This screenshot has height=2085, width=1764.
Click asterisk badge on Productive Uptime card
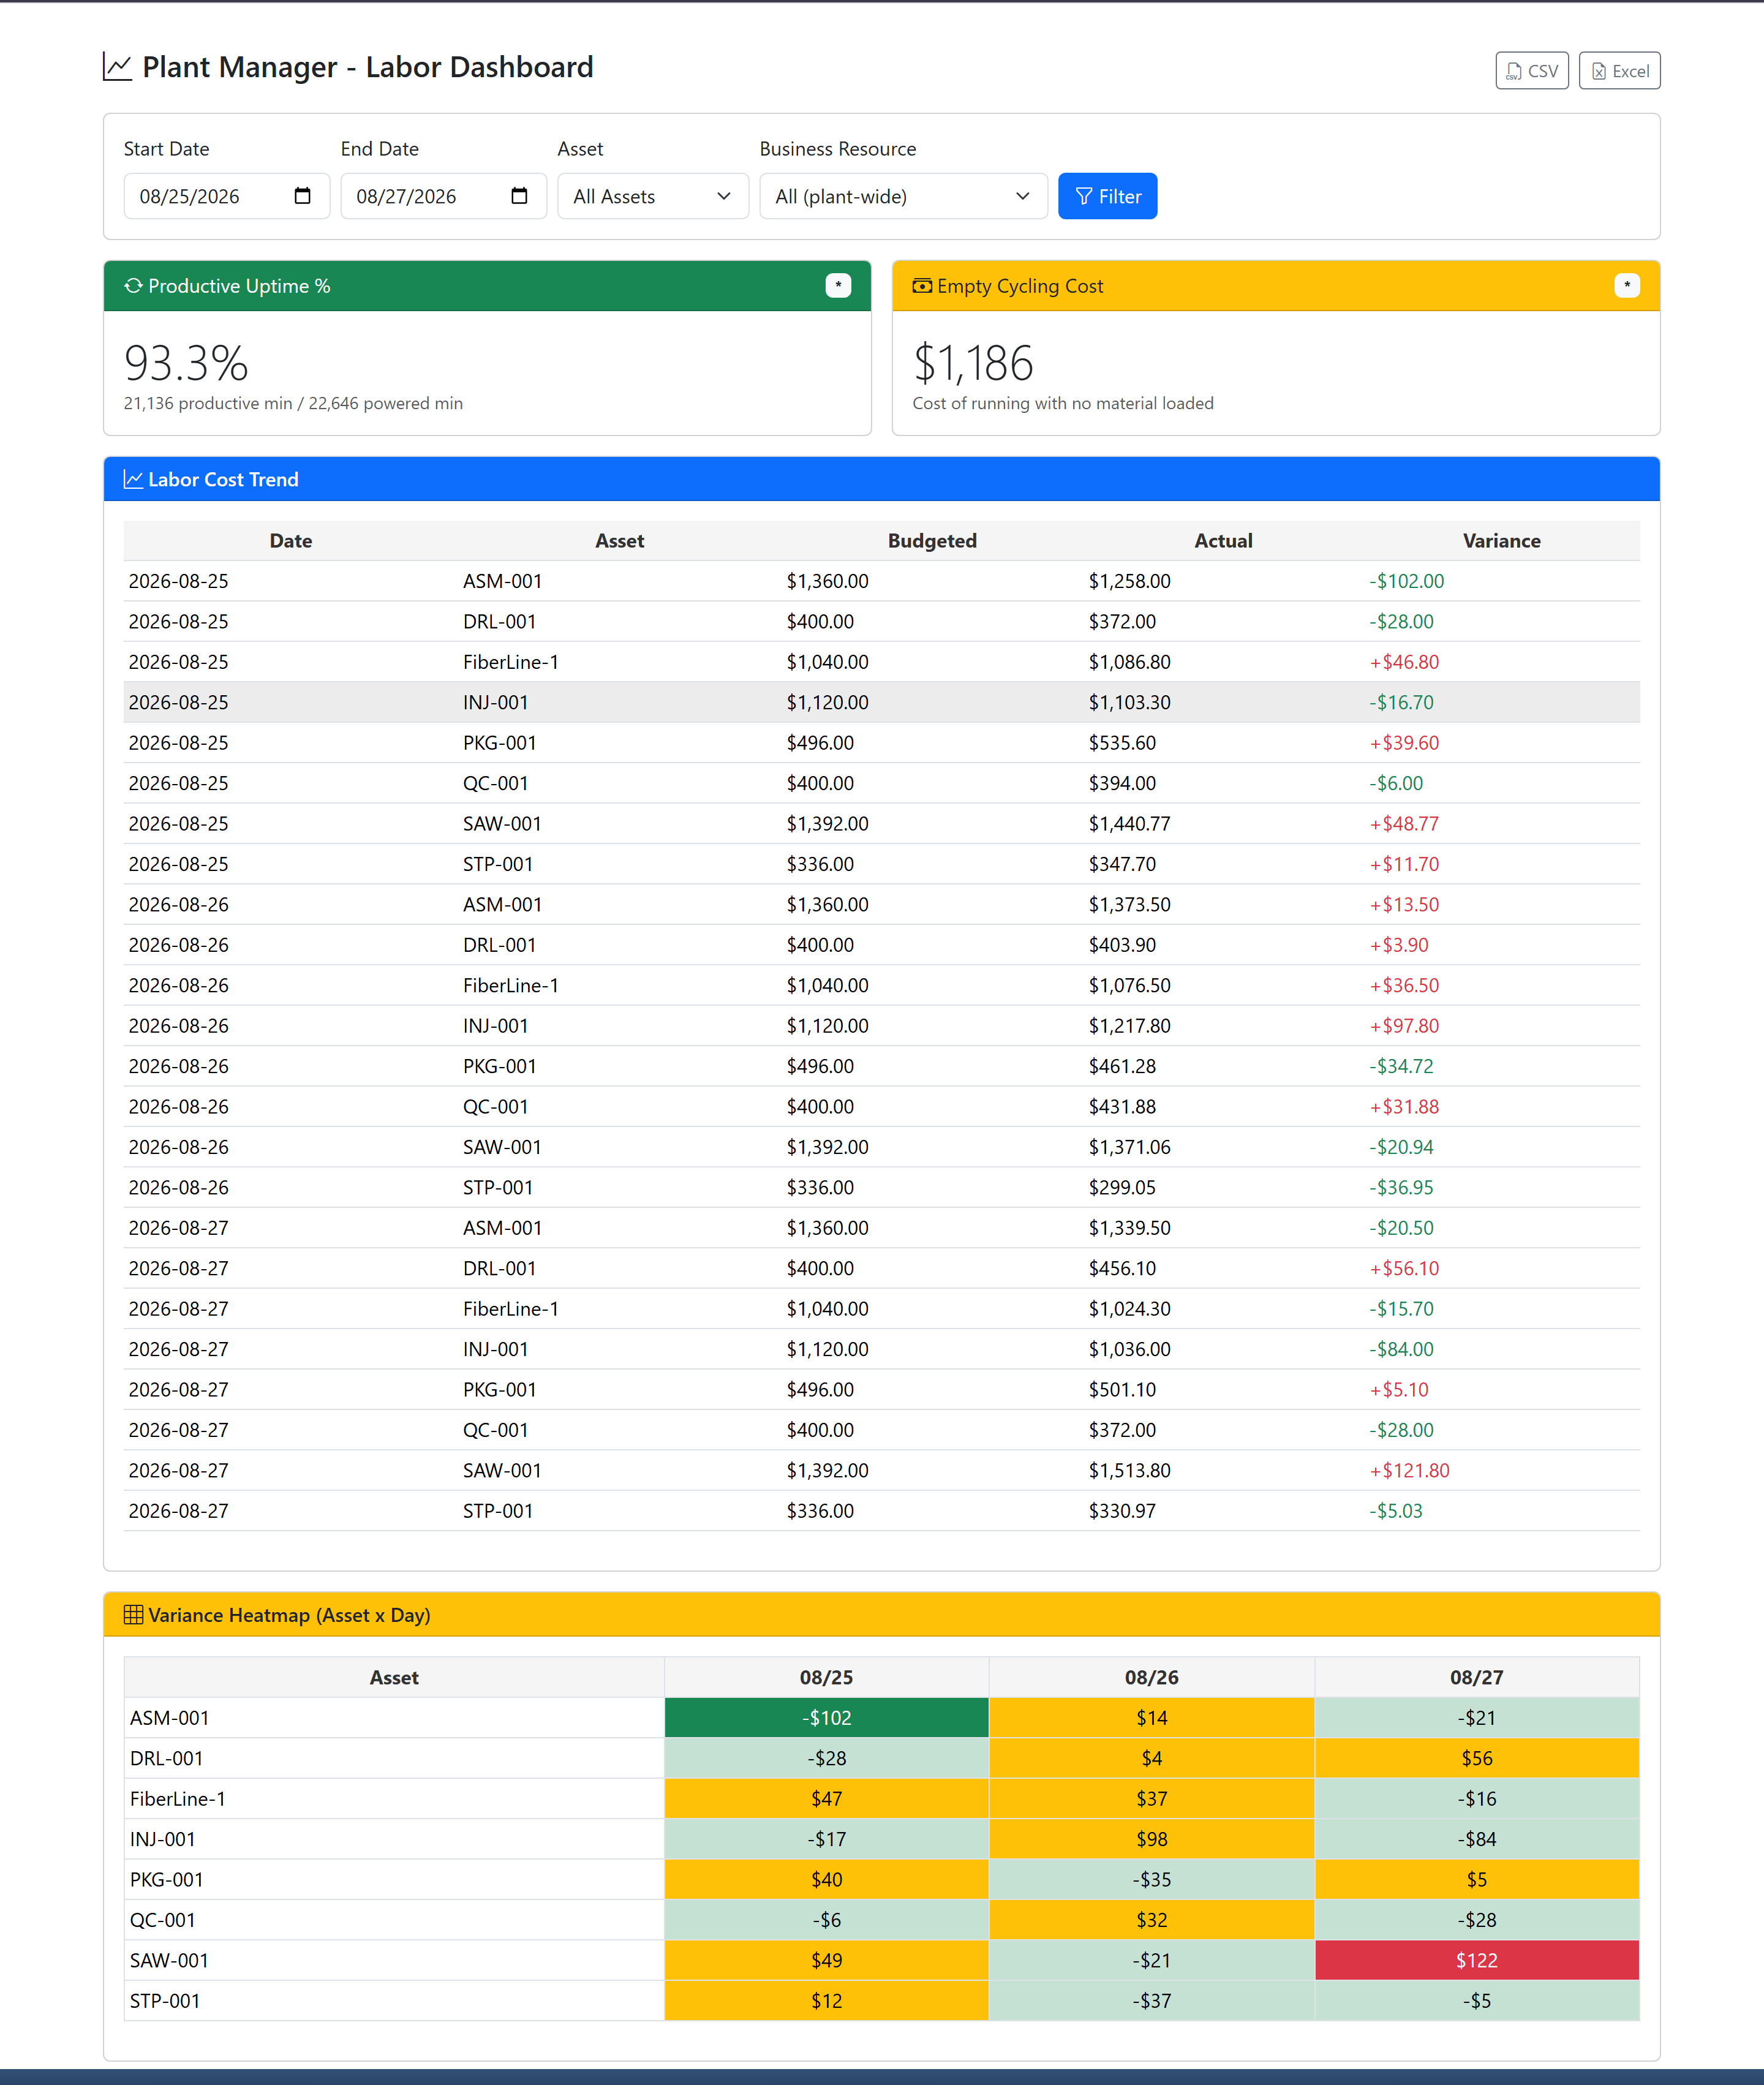838,286
